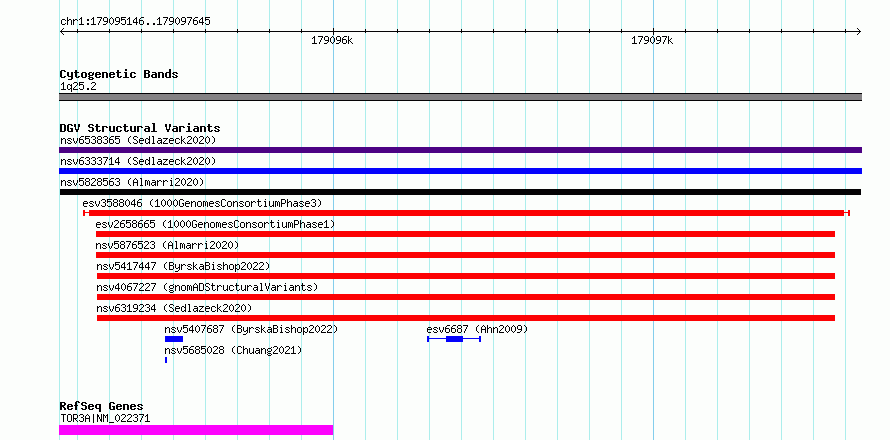Click the gray 1q25.2 cytogenetic band bar

point(460,97)
